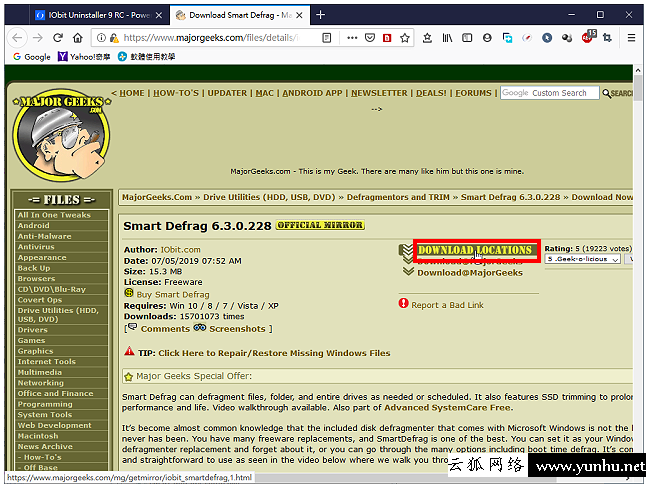Open Drive Utilities breadcrumb link
Image resolution: width=649 pixels, height=488 pixels.
pos(269,197)
